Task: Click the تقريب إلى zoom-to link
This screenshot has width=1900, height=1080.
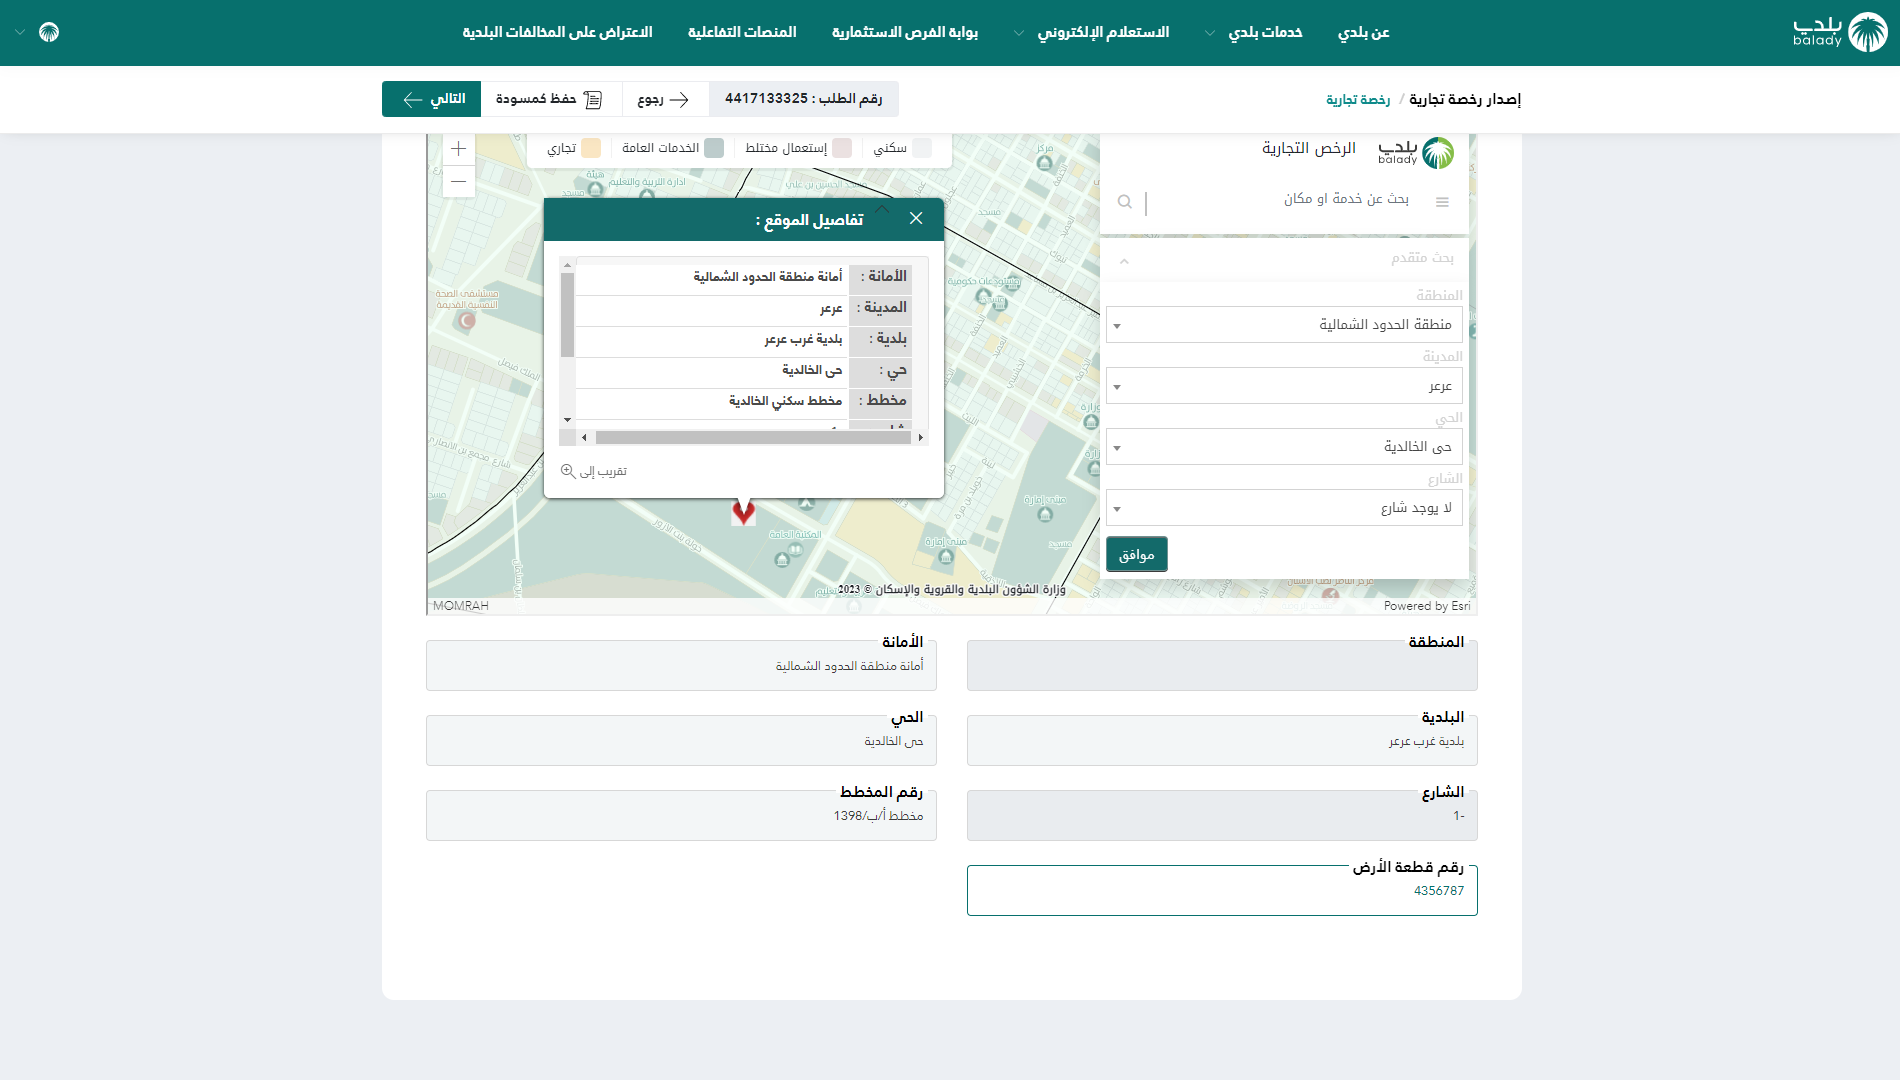Action: pos(594,471)
